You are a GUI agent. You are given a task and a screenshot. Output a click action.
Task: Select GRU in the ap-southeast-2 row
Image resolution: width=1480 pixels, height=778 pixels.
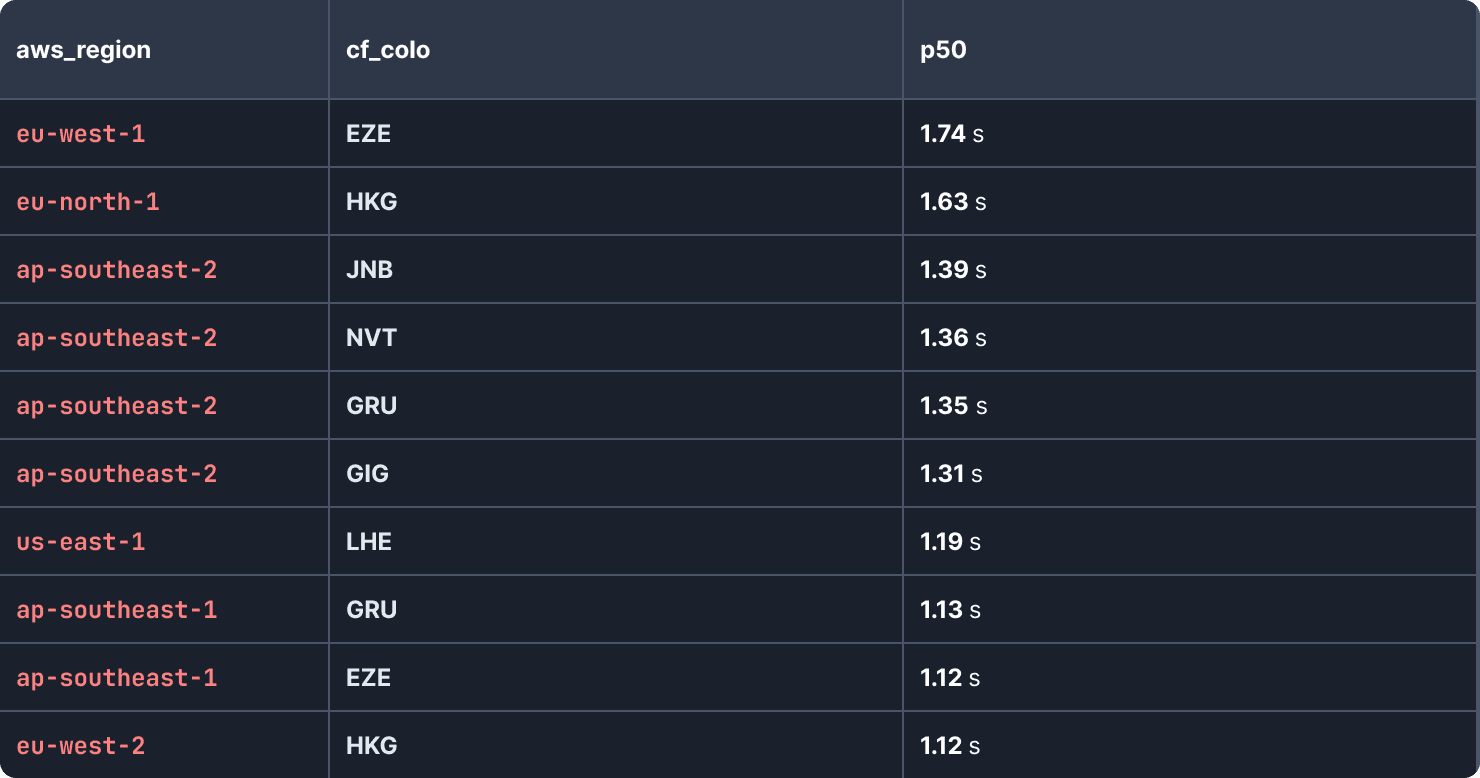tap(371, 406)
